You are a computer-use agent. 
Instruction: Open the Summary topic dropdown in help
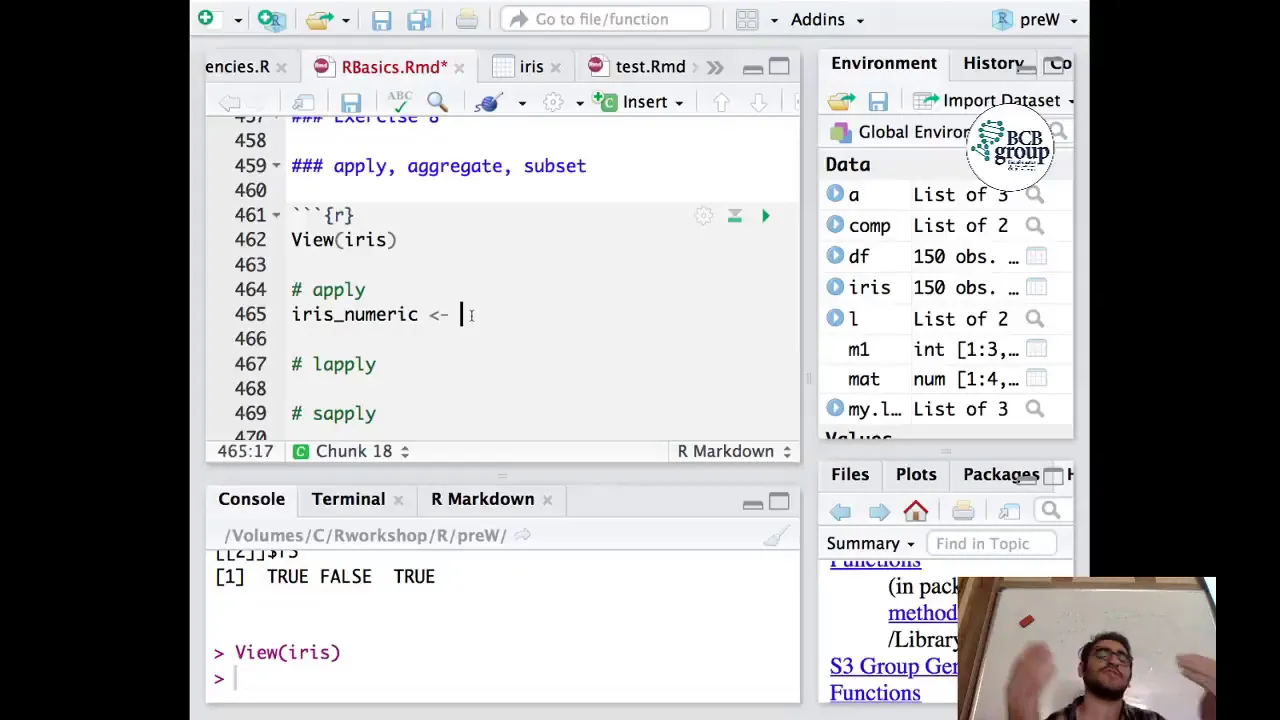[x=871, y=544]
